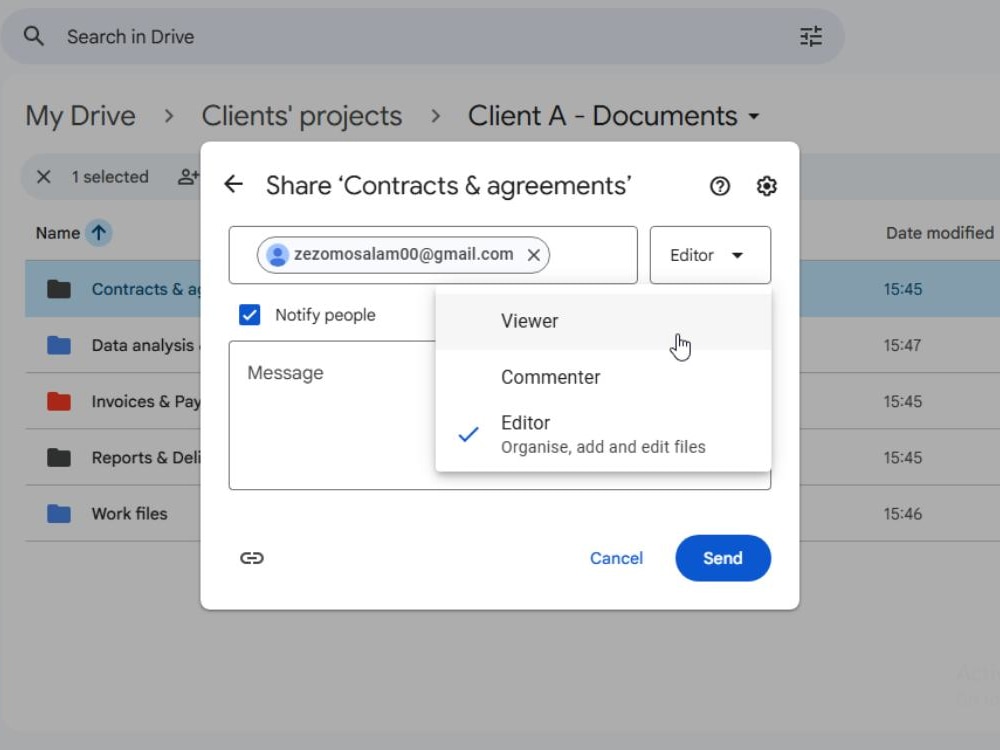Go back with the share dialog arrow
This screenshot has width=1000, height=750.
click(233, 185)
